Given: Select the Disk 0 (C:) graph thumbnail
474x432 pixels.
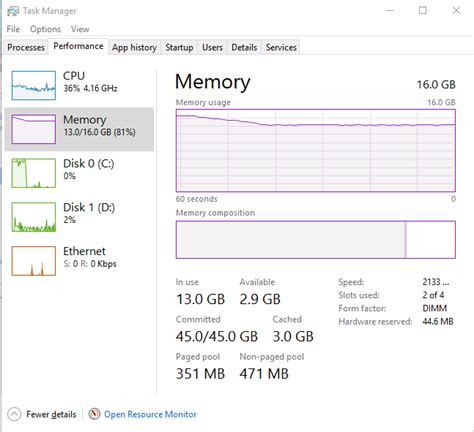Looking at the screenshot, I should pos(34,173).
